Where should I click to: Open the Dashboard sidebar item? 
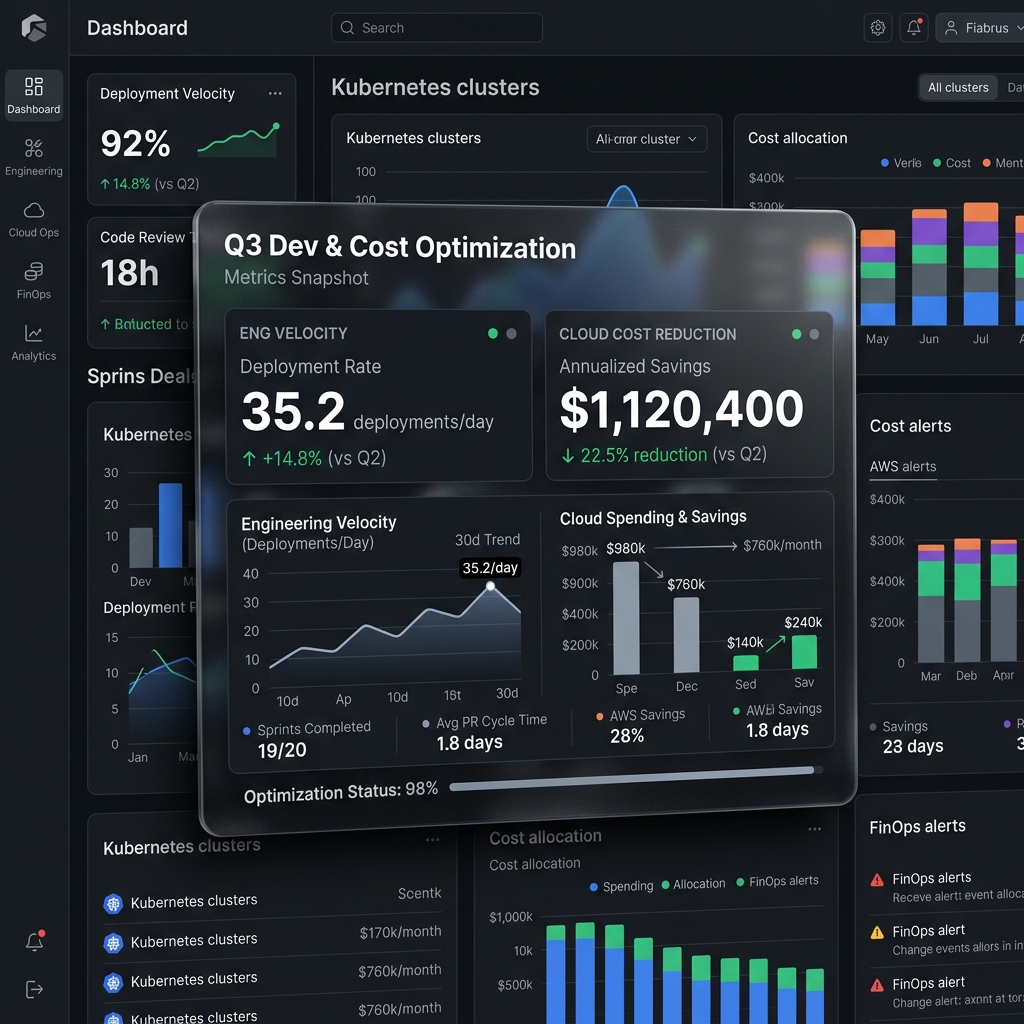(33, 95)
